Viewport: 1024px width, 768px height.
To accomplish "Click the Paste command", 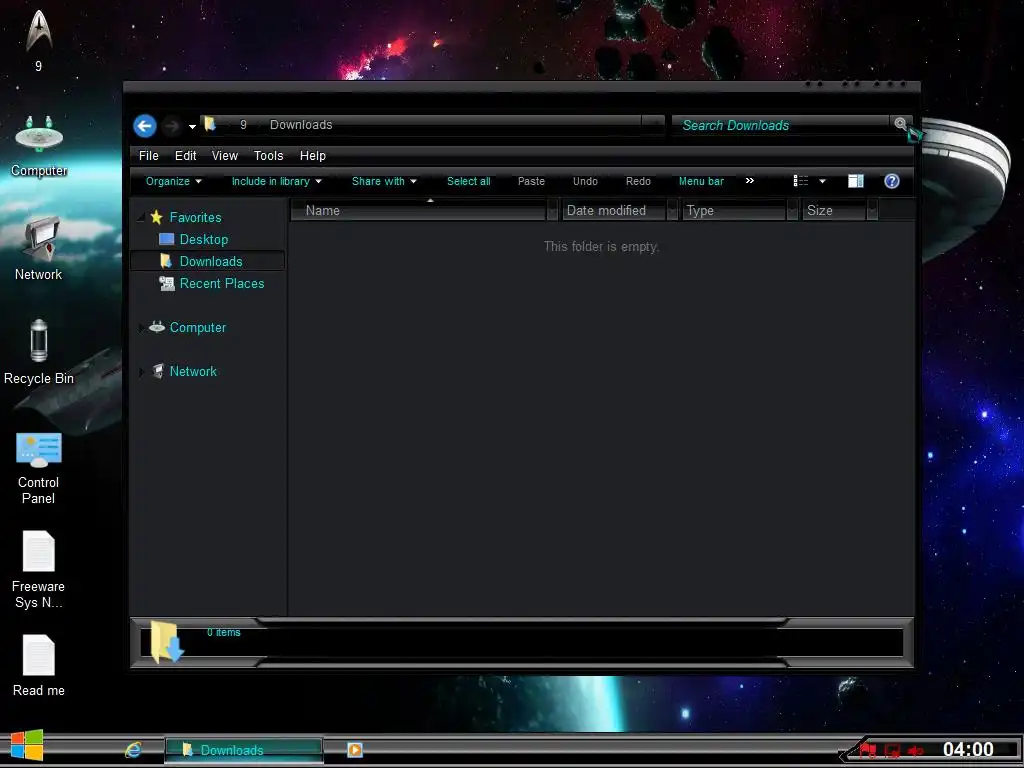I will (x=531, y=182).
